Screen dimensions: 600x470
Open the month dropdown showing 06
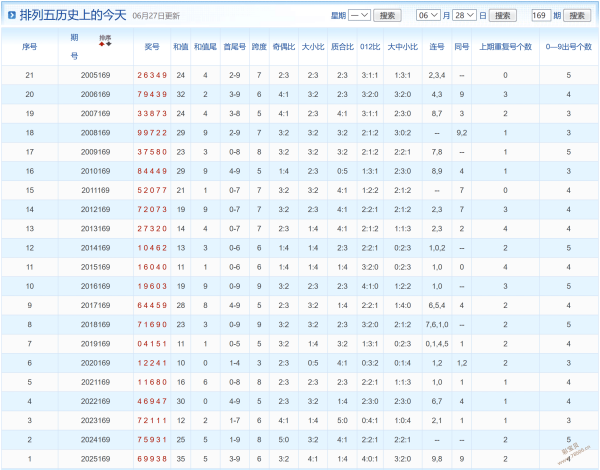coord(428,15)
